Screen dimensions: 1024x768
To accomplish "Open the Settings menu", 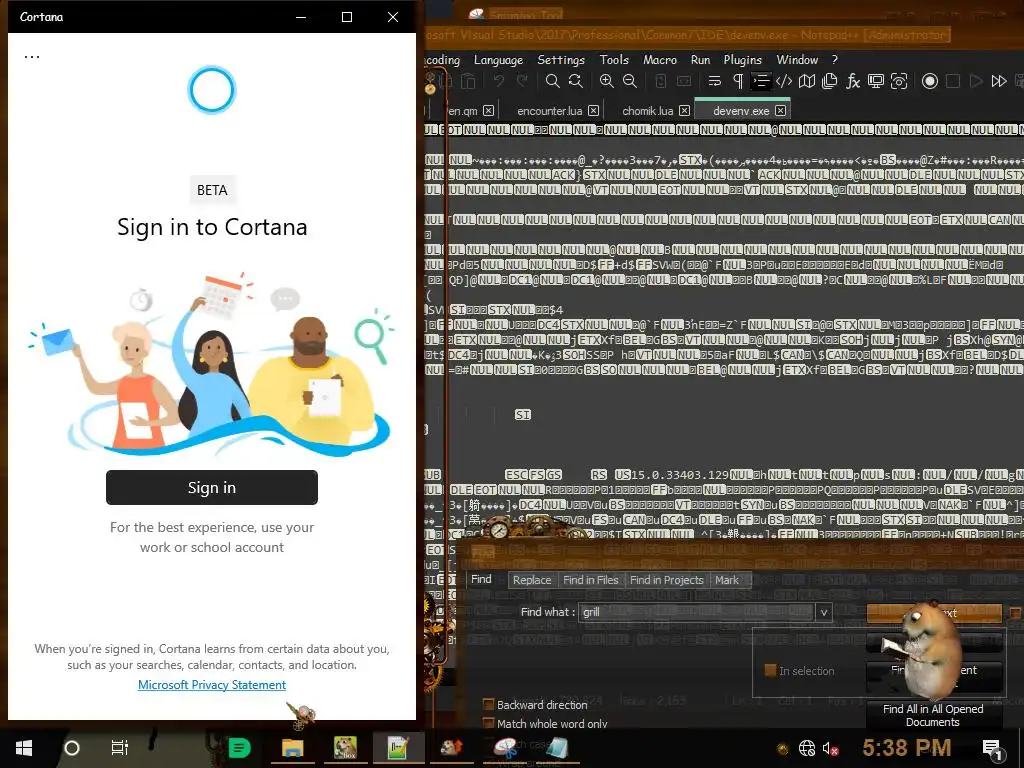I will 561,59.
